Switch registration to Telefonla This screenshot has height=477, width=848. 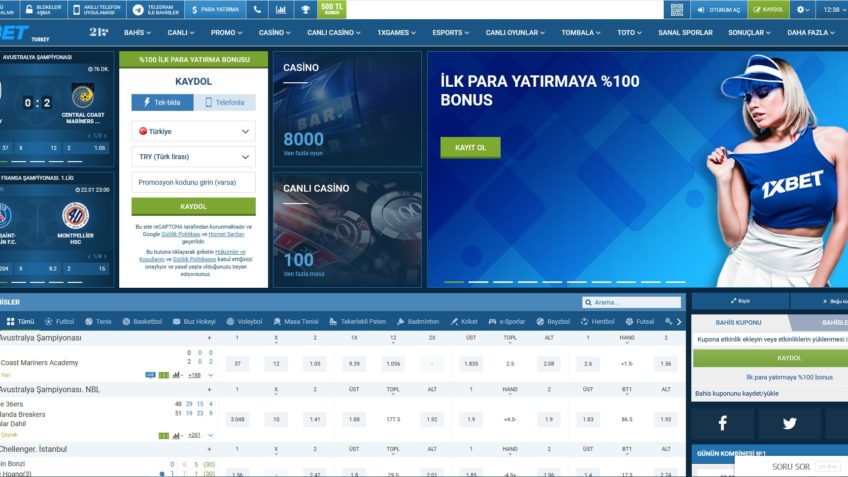(224, 102)
